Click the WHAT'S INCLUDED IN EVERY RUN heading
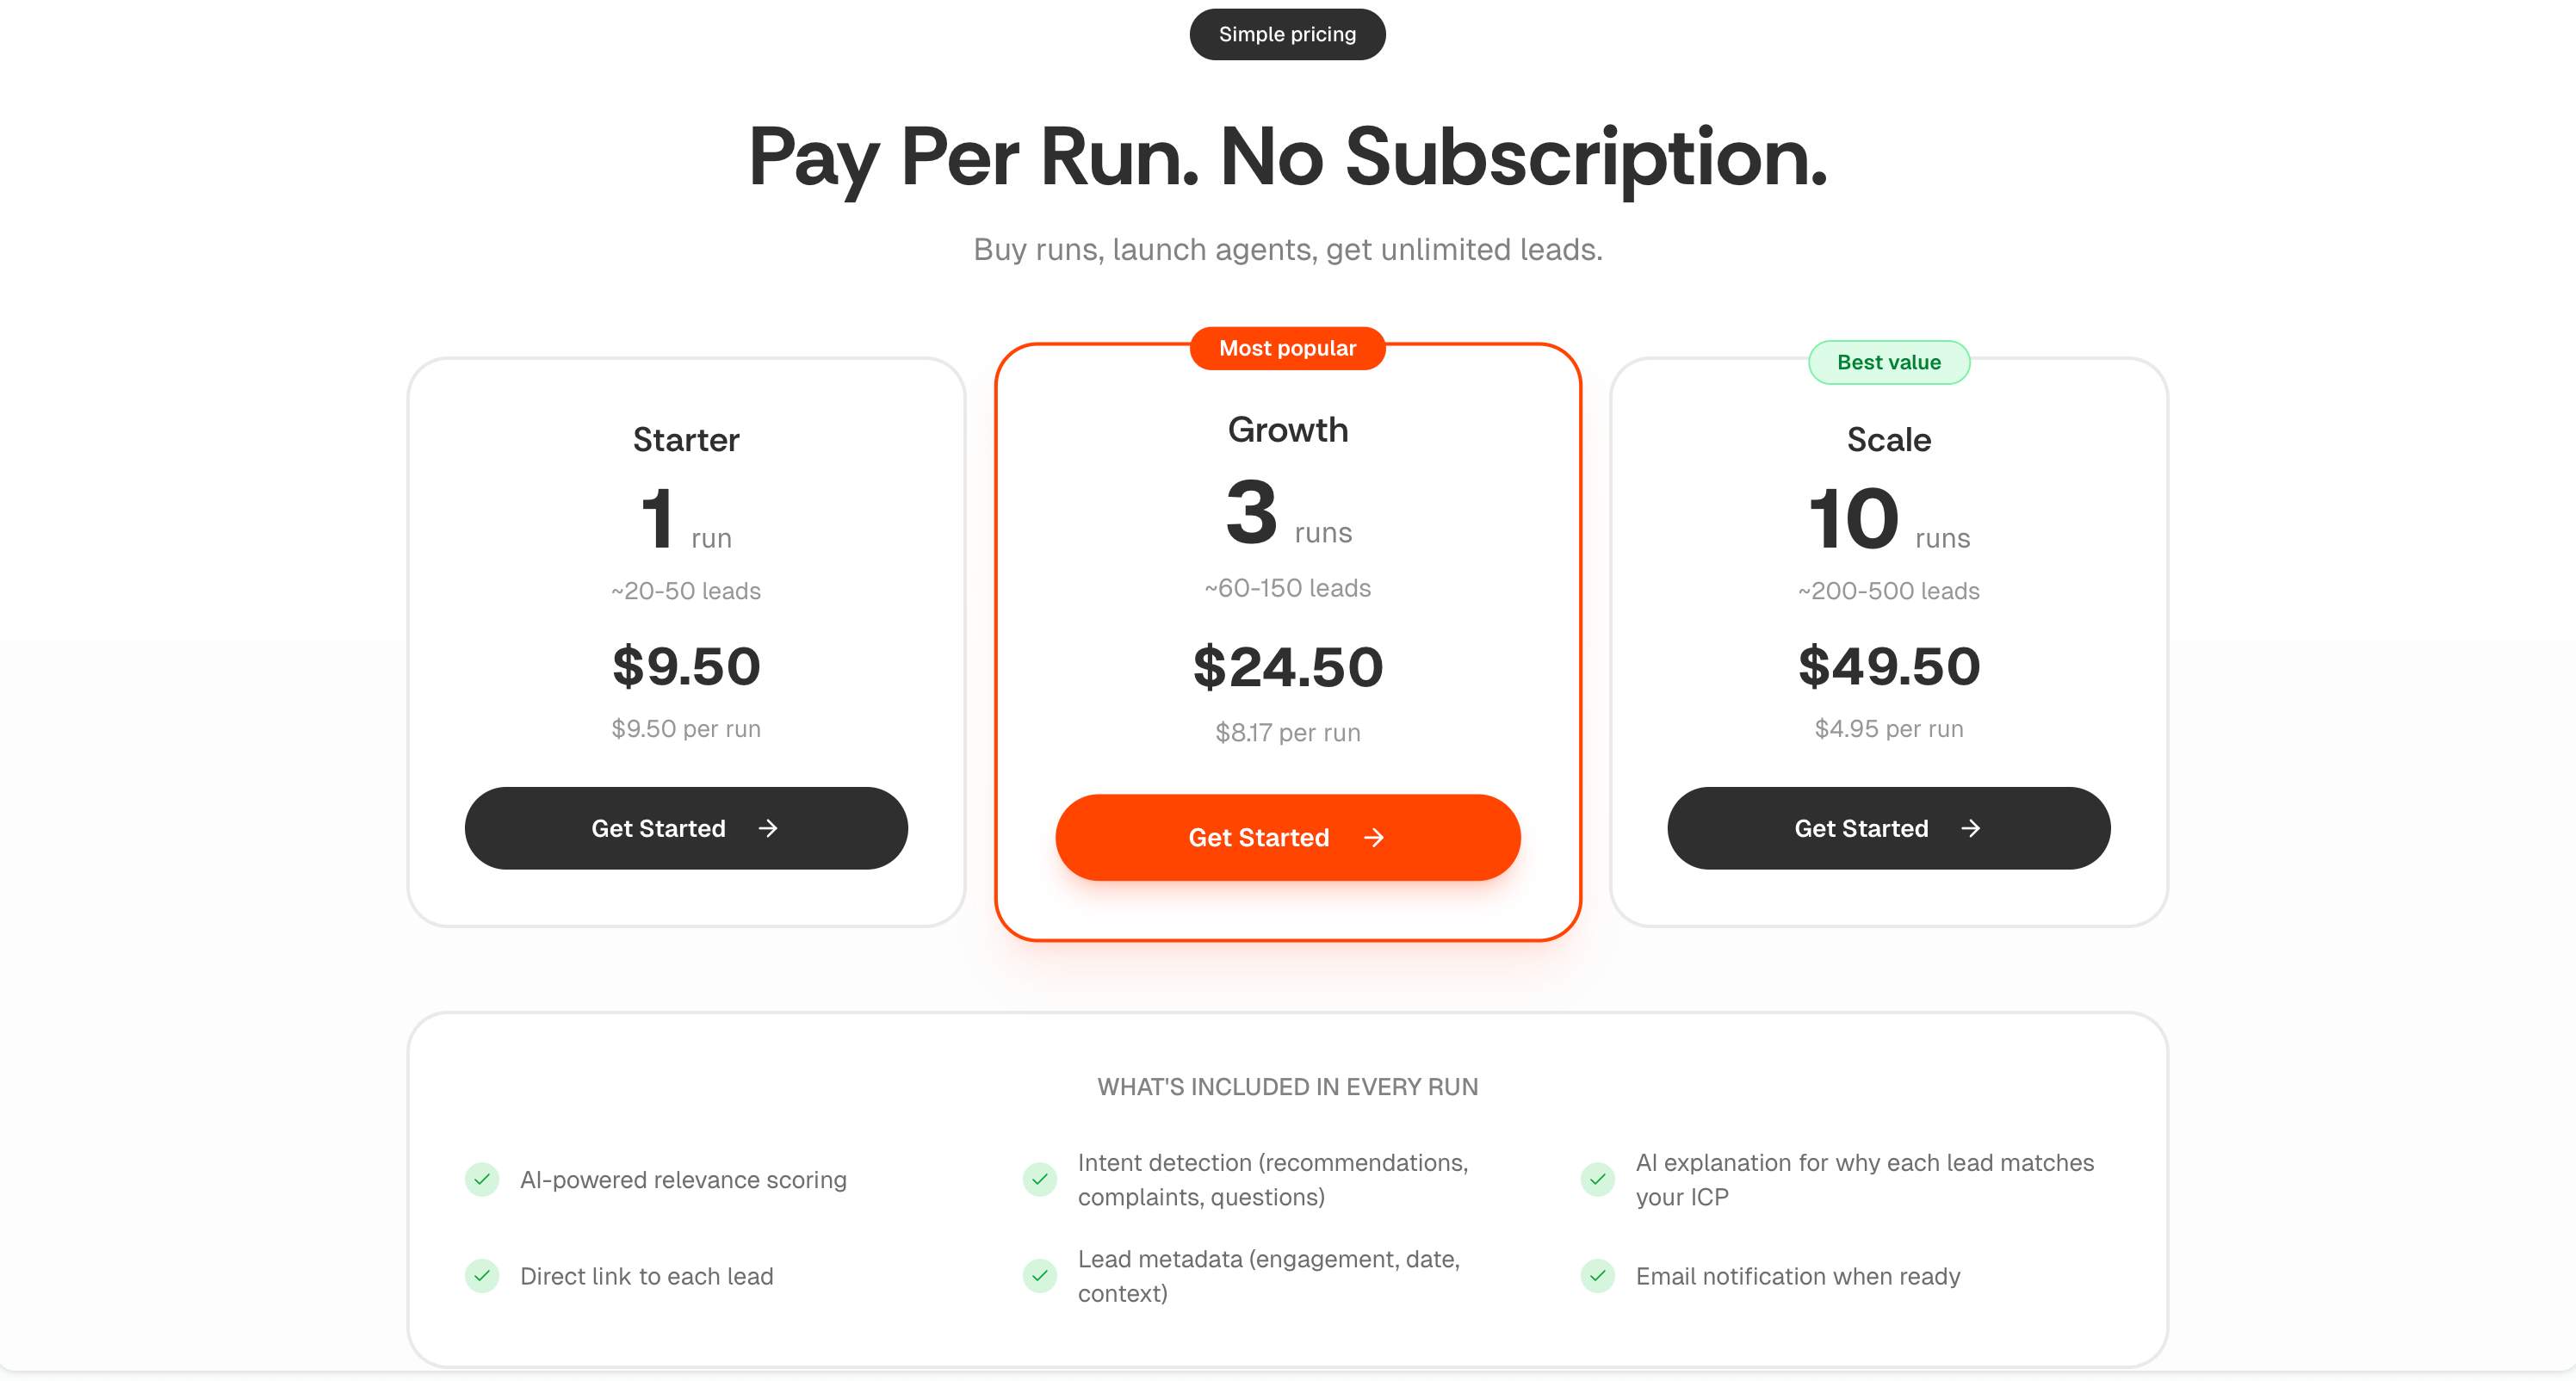The height and width of the screenshot is (1381, 2576). tap(1287, 1087)
